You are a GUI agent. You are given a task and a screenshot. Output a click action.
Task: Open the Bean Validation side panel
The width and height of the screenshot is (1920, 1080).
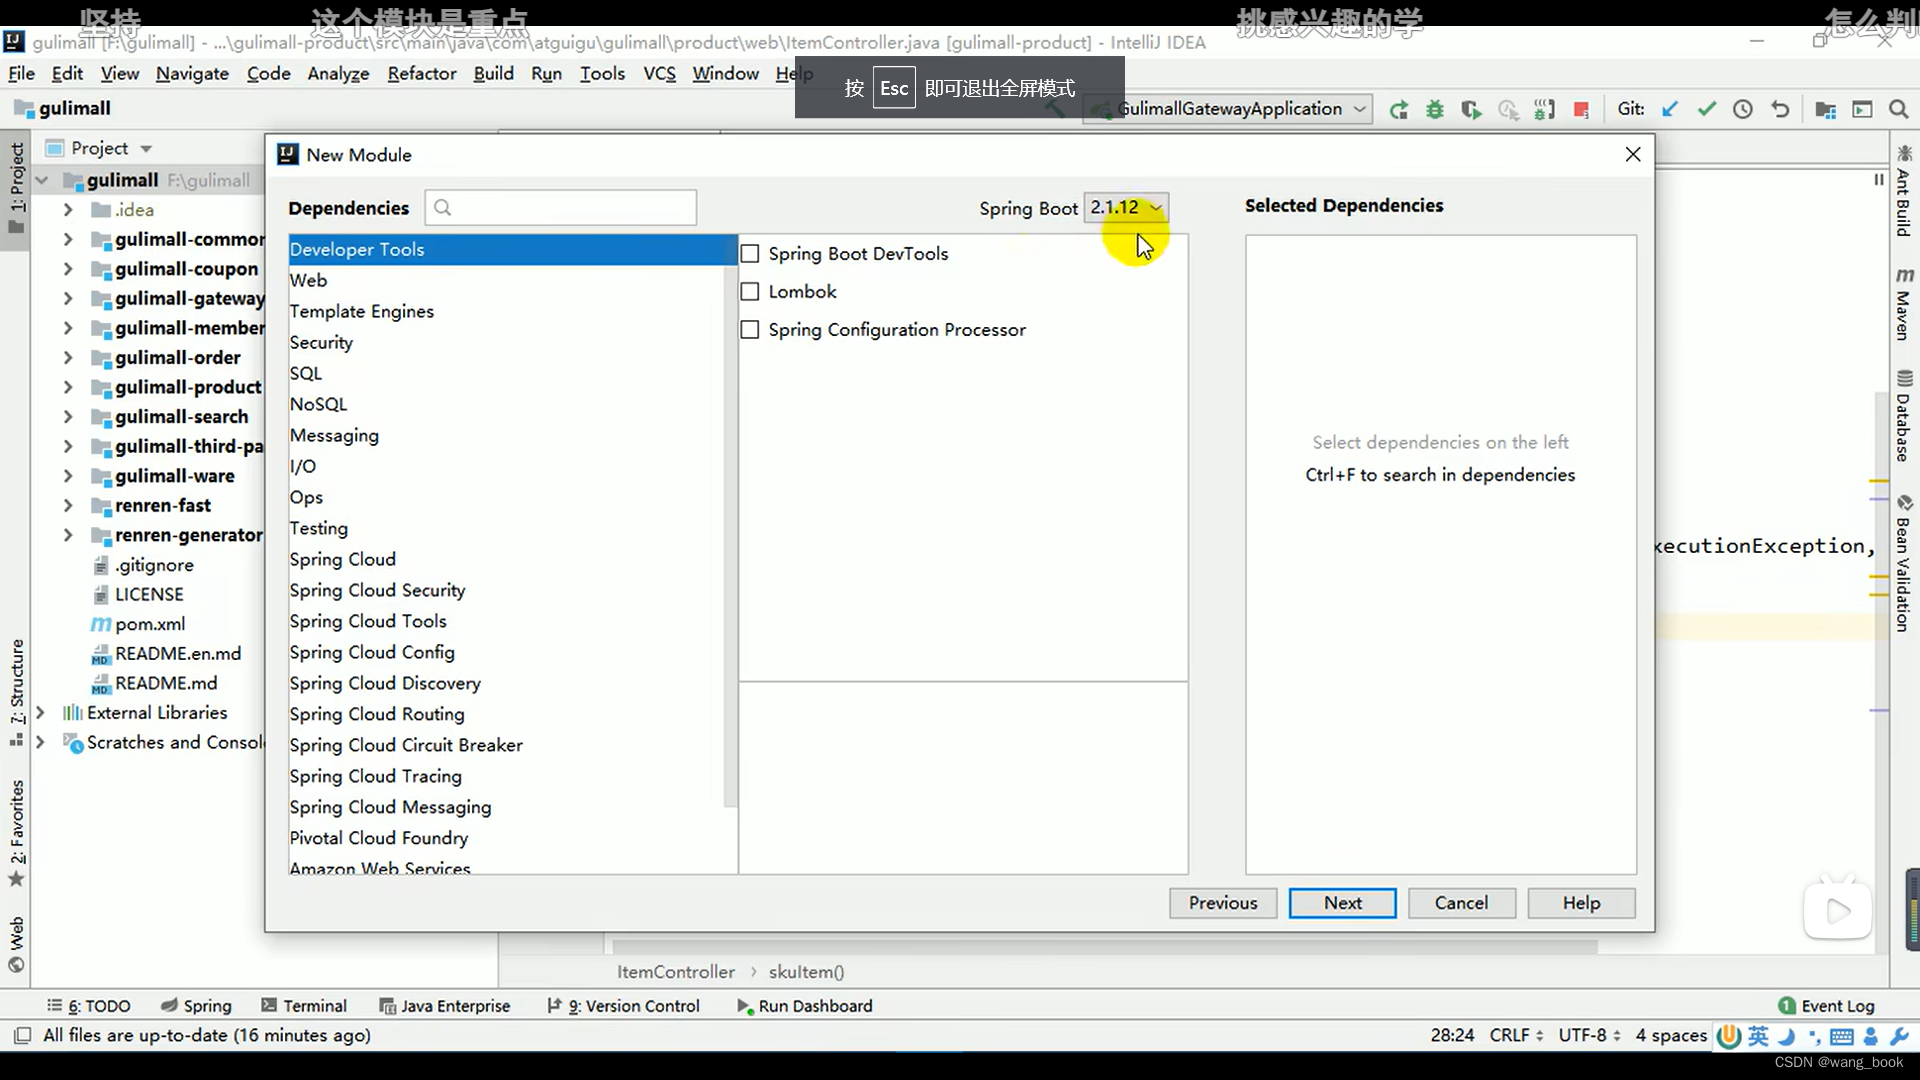tap(1904, 564)
